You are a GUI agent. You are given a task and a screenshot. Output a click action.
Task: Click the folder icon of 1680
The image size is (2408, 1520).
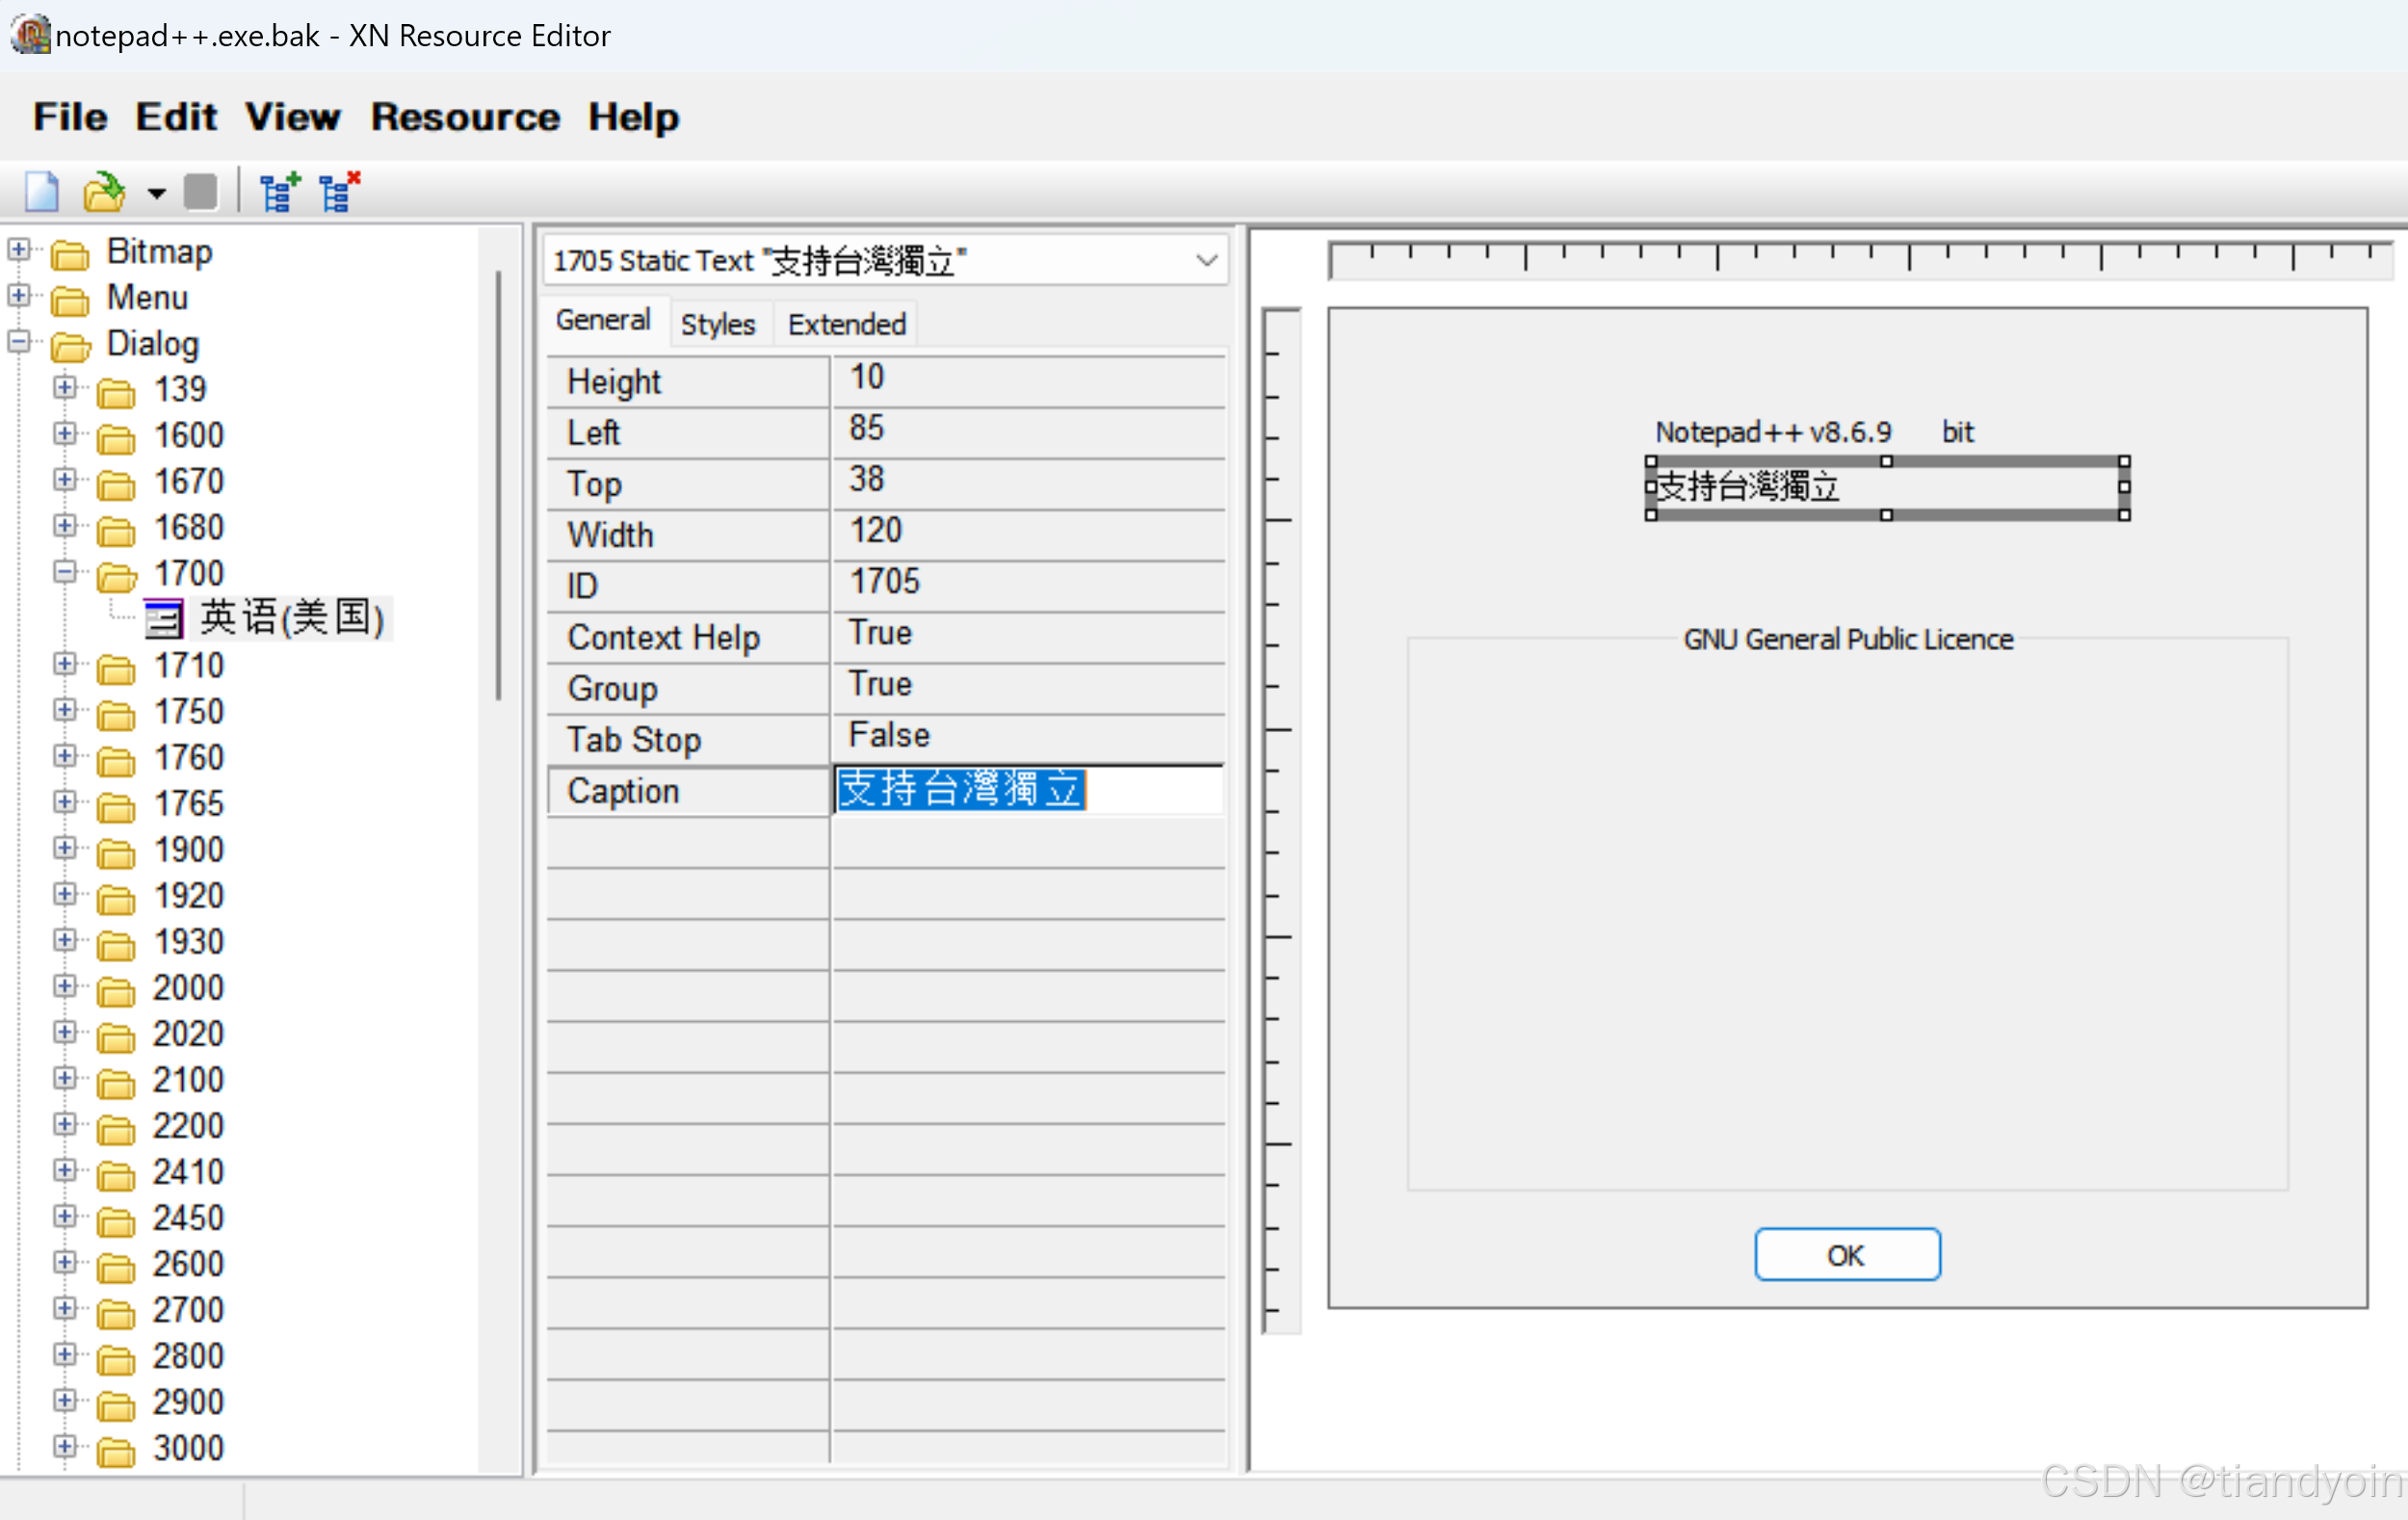116,530
